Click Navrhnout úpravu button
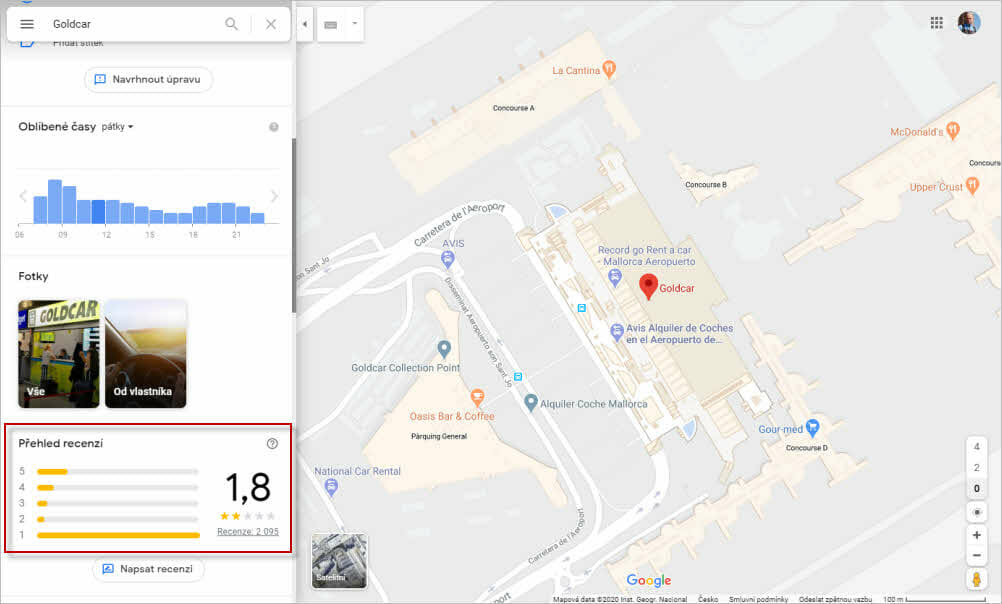Screen dimensions: 1002x604 [x=148, y=80]
